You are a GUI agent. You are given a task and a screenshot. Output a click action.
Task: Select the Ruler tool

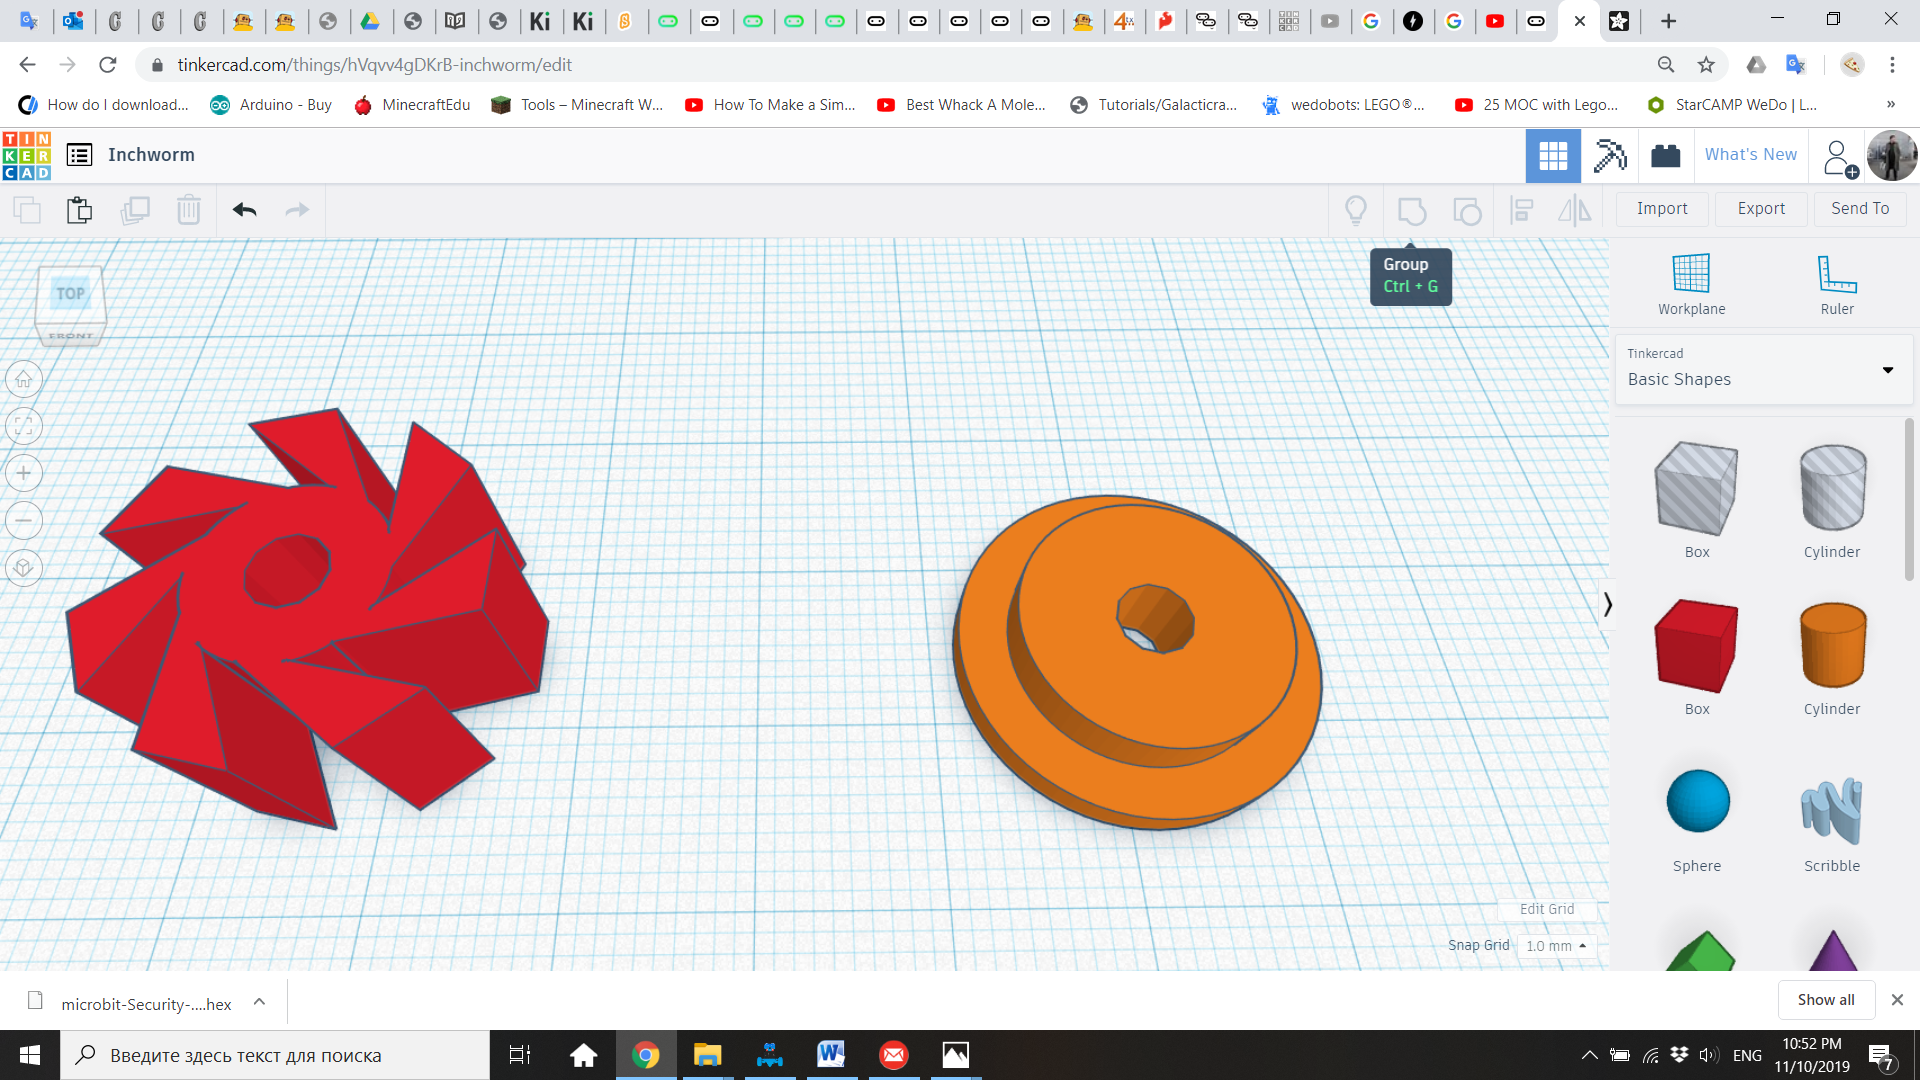[x=1837, y=284]
